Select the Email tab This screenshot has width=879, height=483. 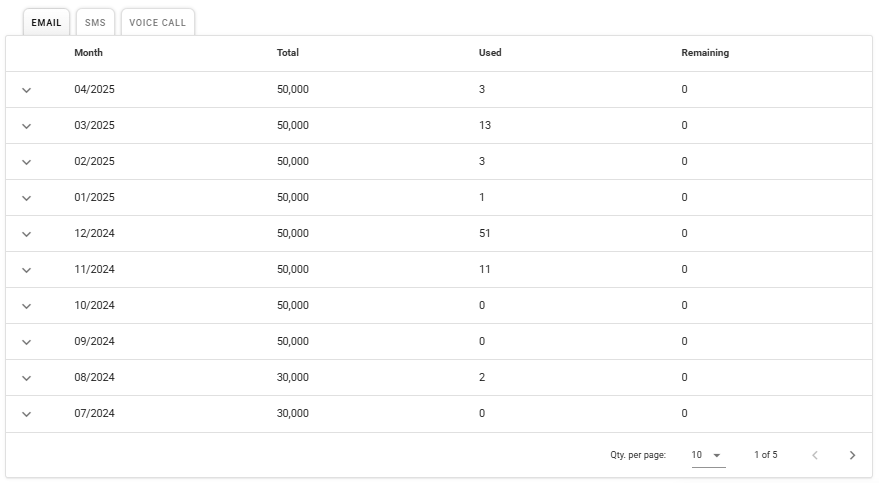(46, 23)
